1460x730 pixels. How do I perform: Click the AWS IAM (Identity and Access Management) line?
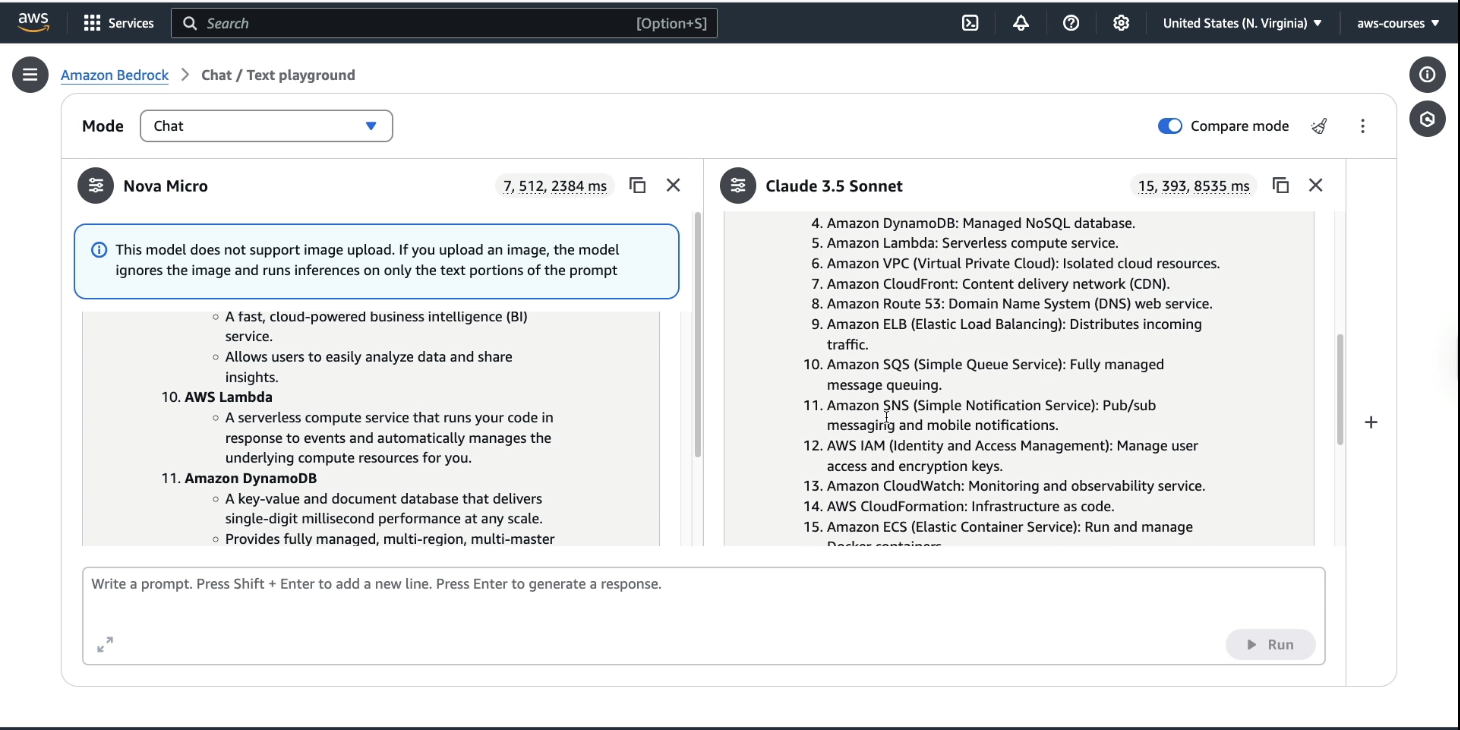click(1012, 456)
